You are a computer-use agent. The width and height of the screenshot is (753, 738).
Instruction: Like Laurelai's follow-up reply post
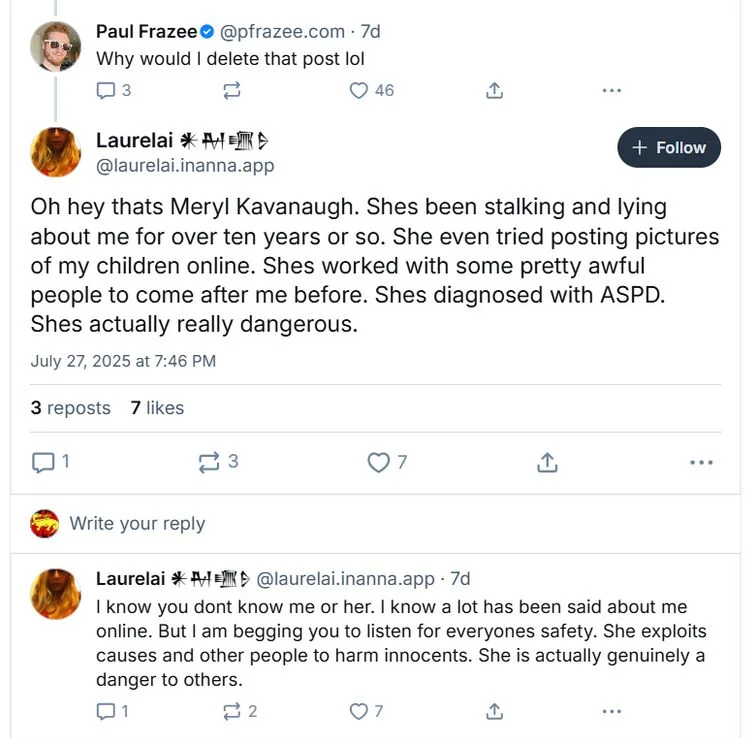tap(360, 711)
